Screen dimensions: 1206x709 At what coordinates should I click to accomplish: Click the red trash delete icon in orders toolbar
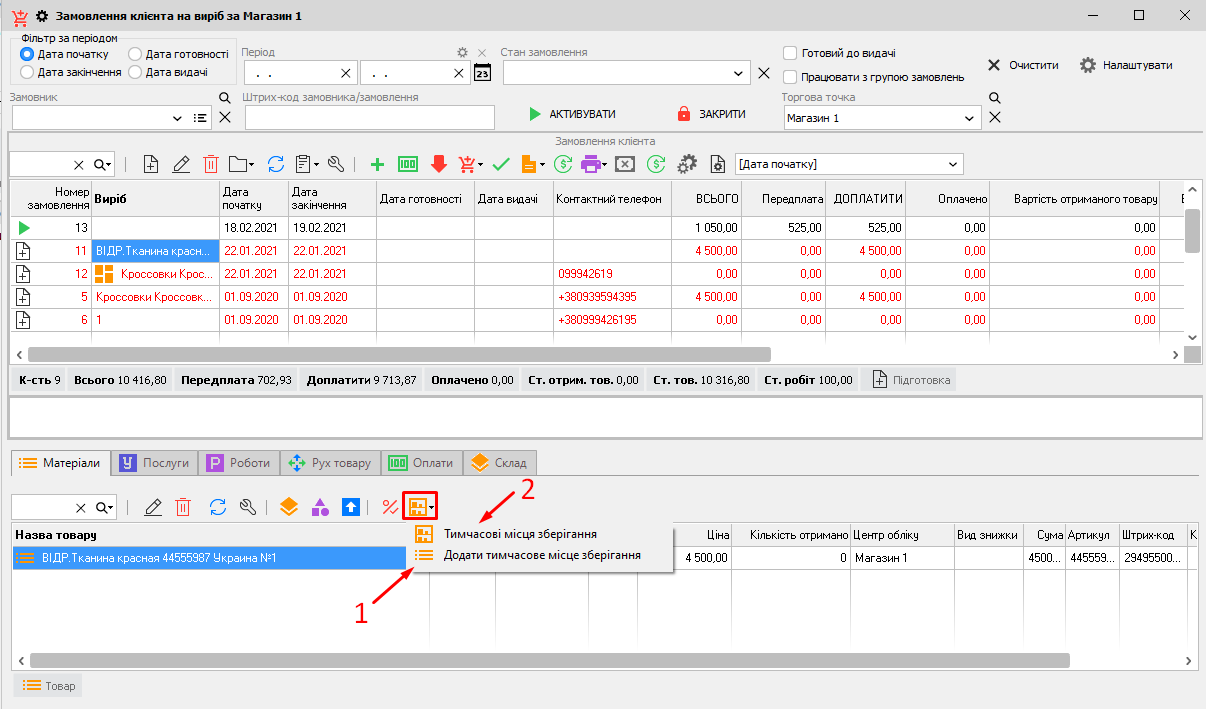click(x=211, y=165)
